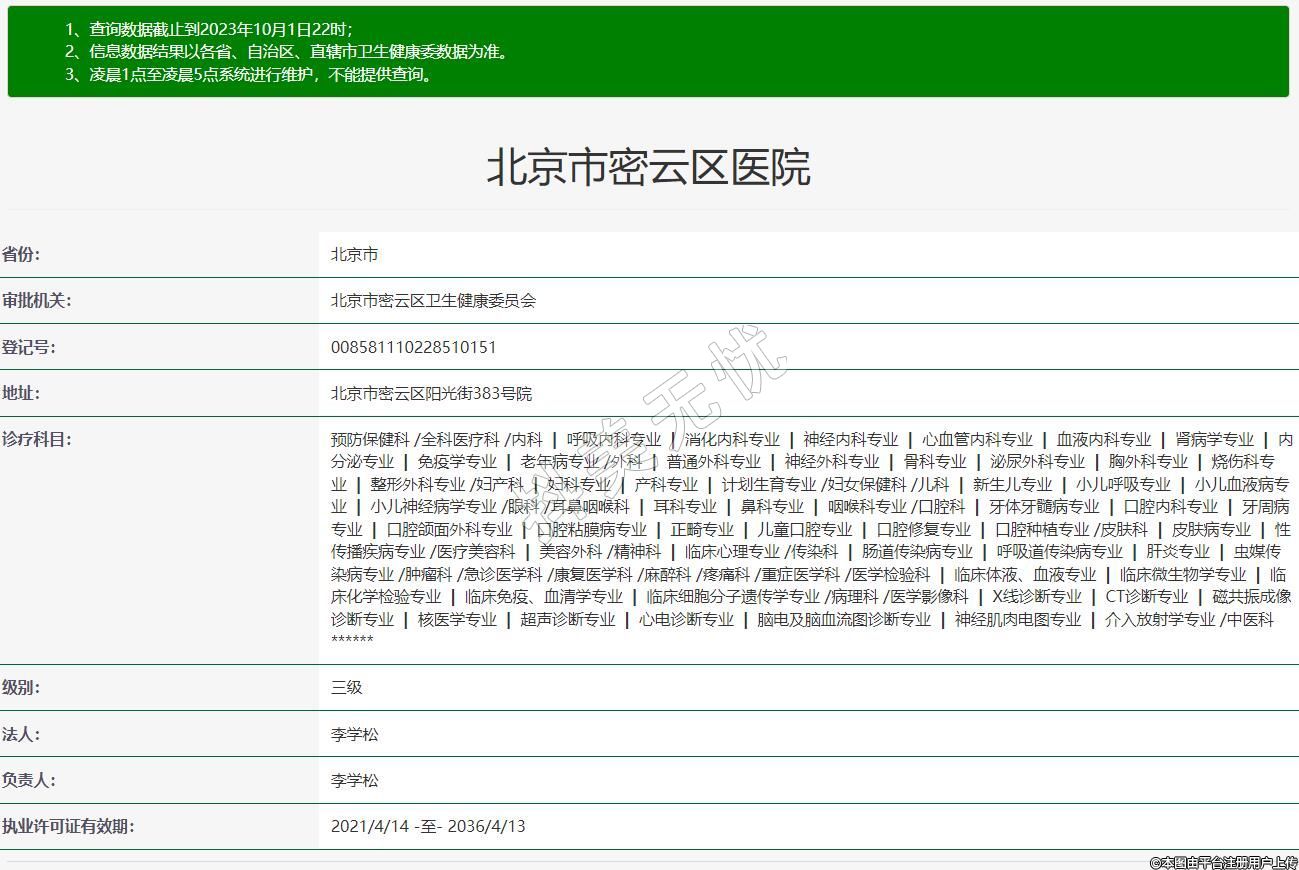The image size is (1299, 870).
Task: Select the text 北京市密云区卫生健康委员会
Action: pyautogui.click(x=433, y=301)
